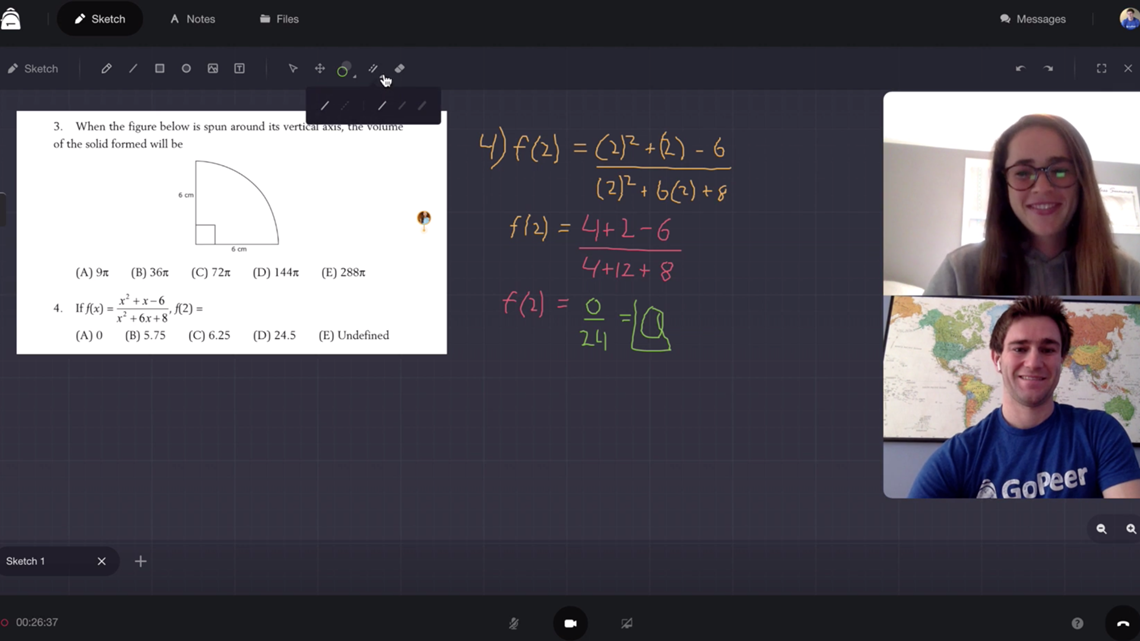Switch to the pointer selection tool
The height and width of the screenshot is (641, 1140).
[x=293, y=69]
